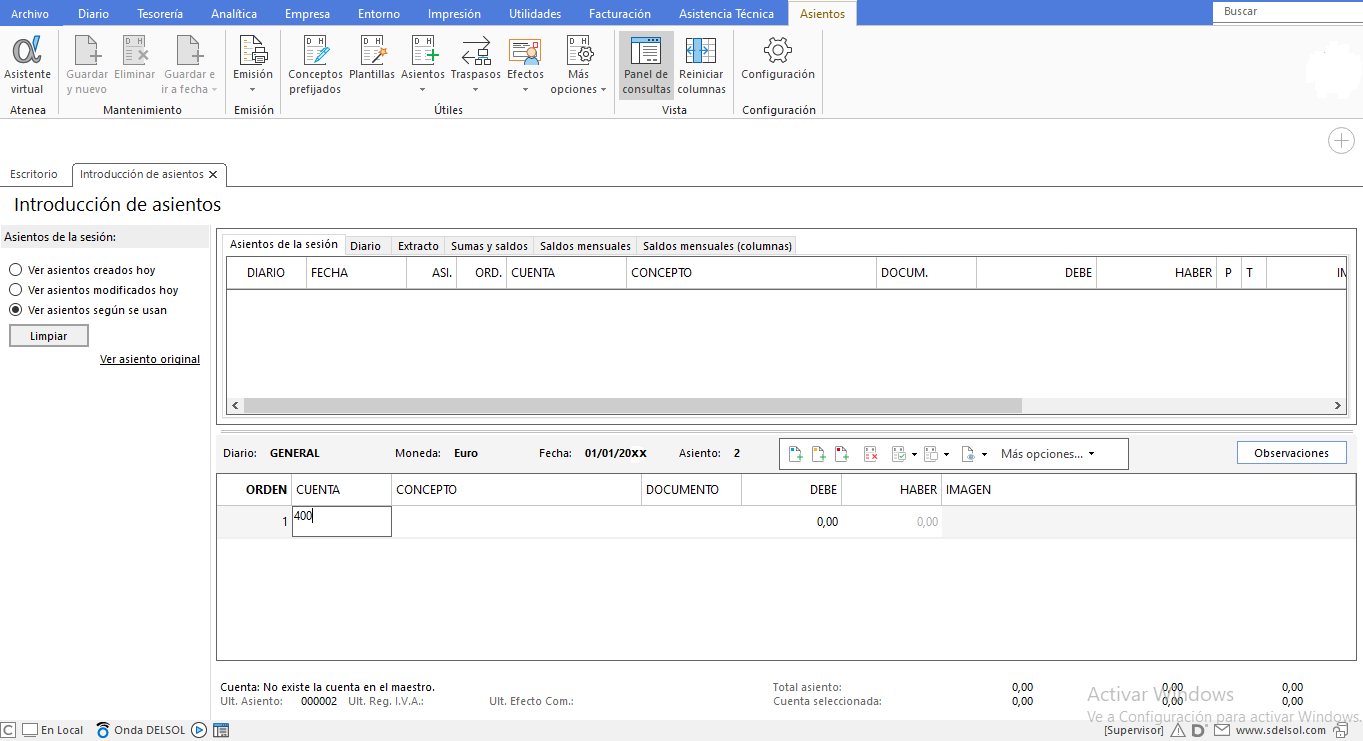1363x741 pixels.
Task: Click Guardar y nuevo in the ribbon
Action: click(x=87, y=66)
